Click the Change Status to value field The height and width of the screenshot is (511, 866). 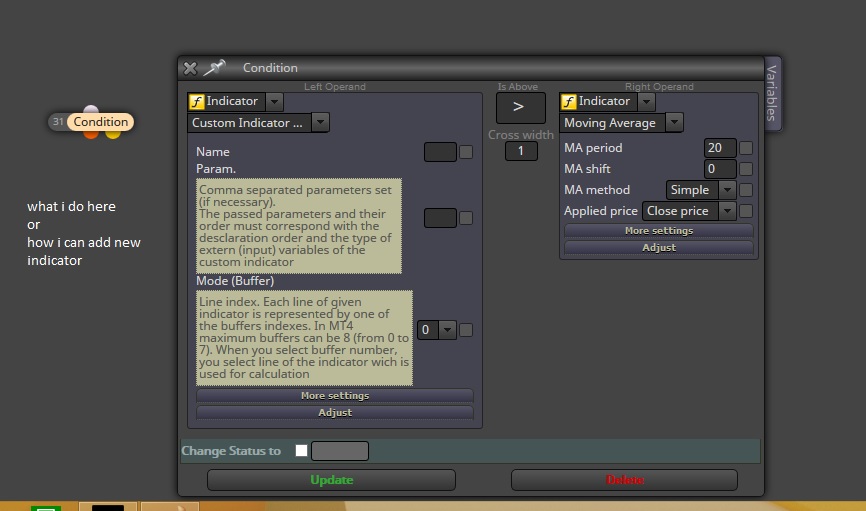click(x=340, y=451)
